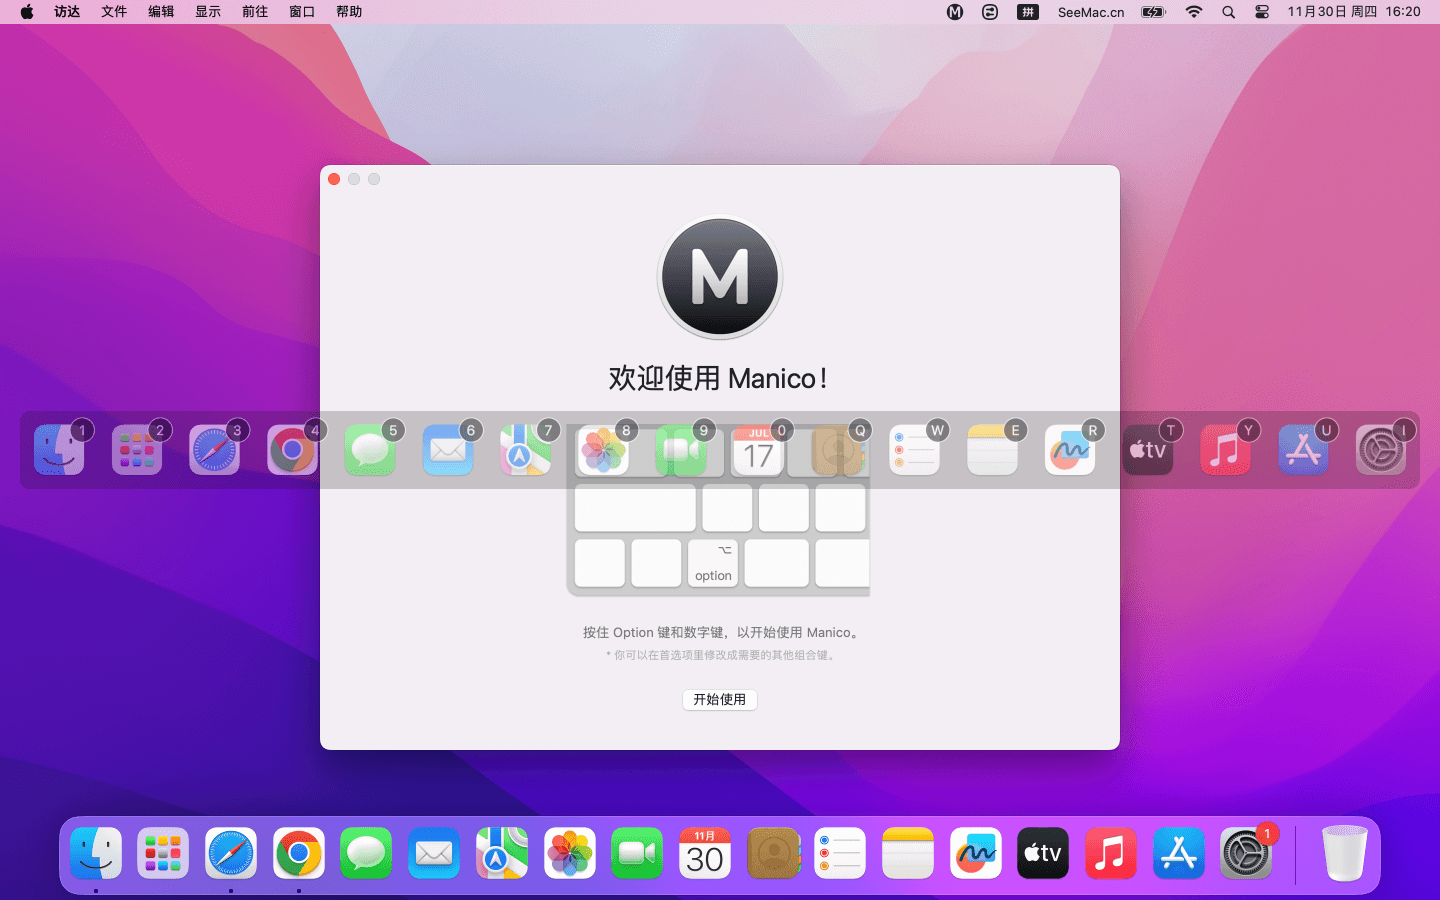Open Notes from the Dock

pyautogui.click(x=908, y=853)
